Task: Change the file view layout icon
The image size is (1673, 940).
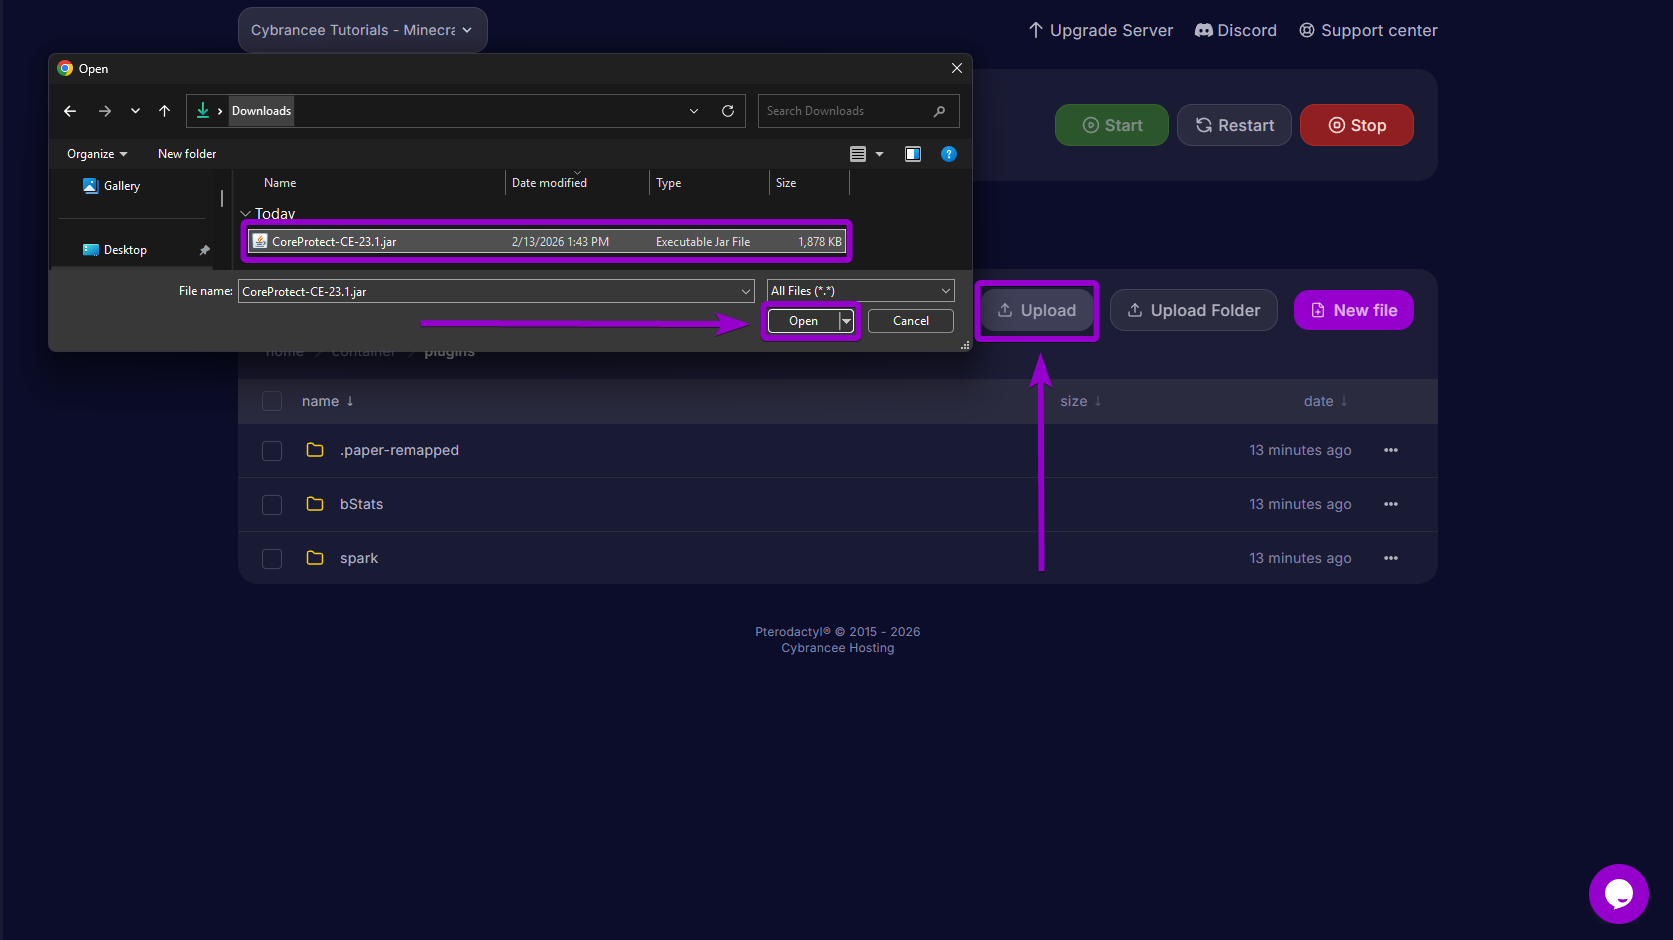Action: [858, 154]
